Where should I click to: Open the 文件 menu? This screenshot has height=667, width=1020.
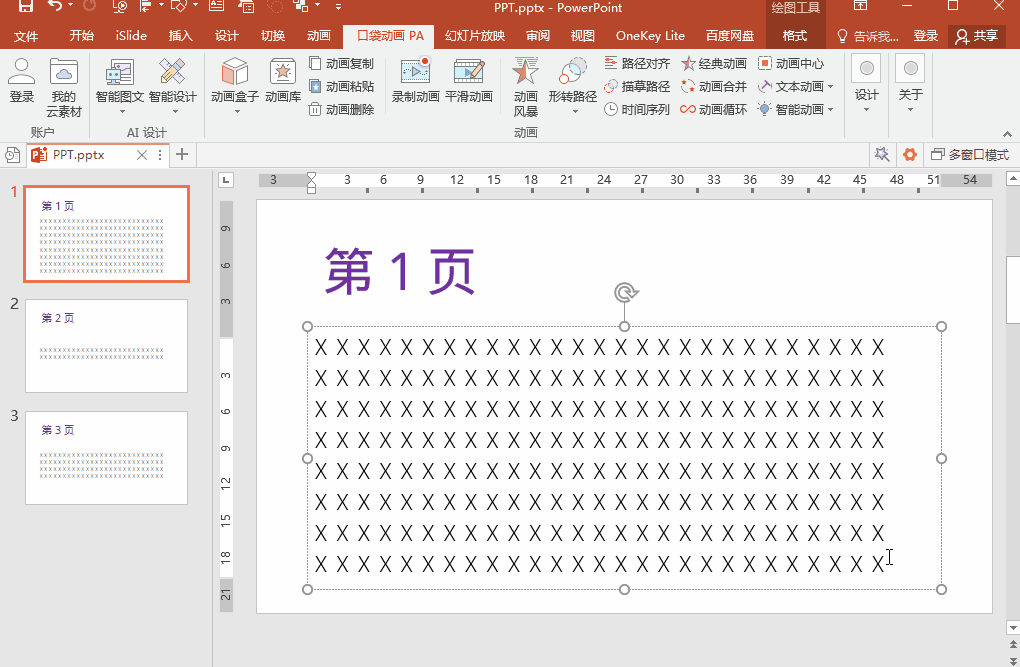(x=26, y=36)
